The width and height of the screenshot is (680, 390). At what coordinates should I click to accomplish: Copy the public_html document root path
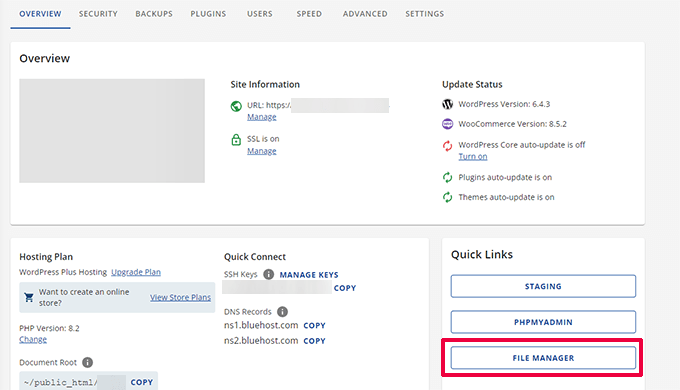click(142, 382)
